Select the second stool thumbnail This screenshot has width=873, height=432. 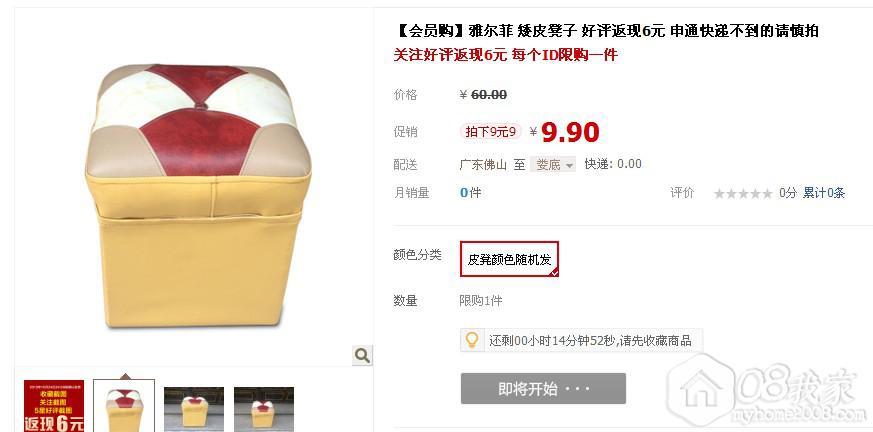tap(124, 406)
